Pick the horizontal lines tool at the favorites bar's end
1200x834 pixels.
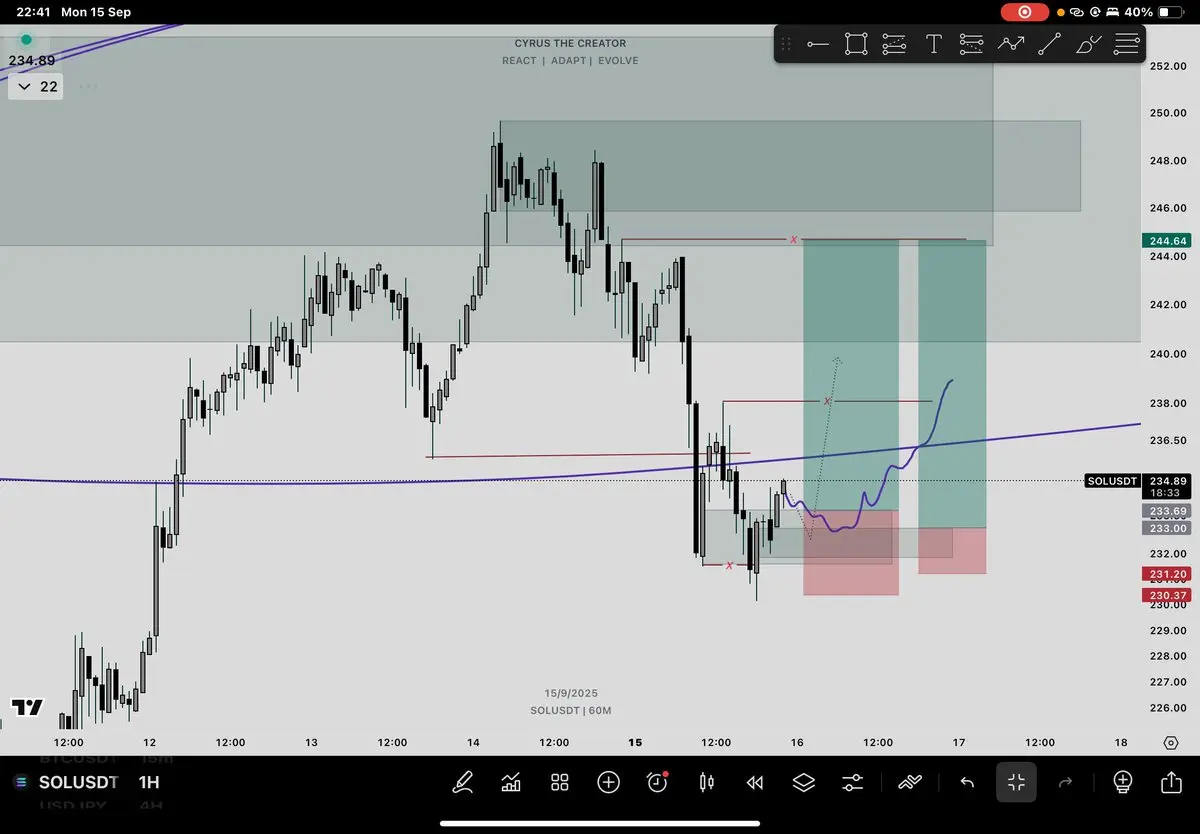(1126, 44)
